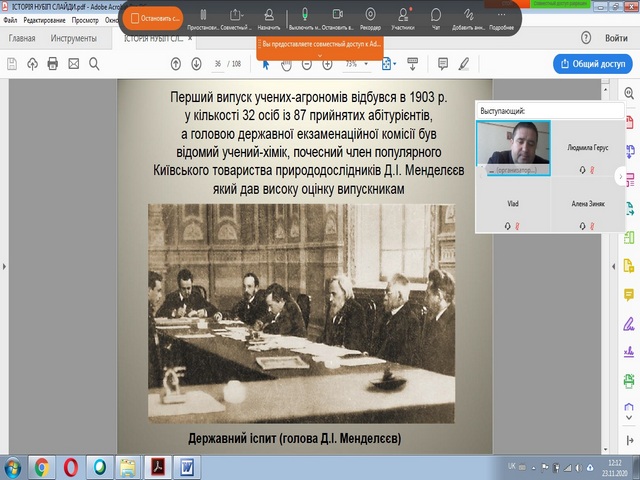Click the email envelope icon
Viewport: 640px width, 480px height.
73,64
